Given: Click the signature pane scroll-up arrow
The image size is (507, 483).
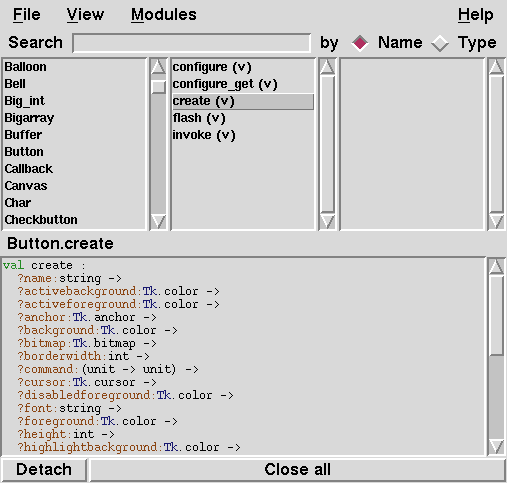Looking at the screenshot, I should point(496,266).
